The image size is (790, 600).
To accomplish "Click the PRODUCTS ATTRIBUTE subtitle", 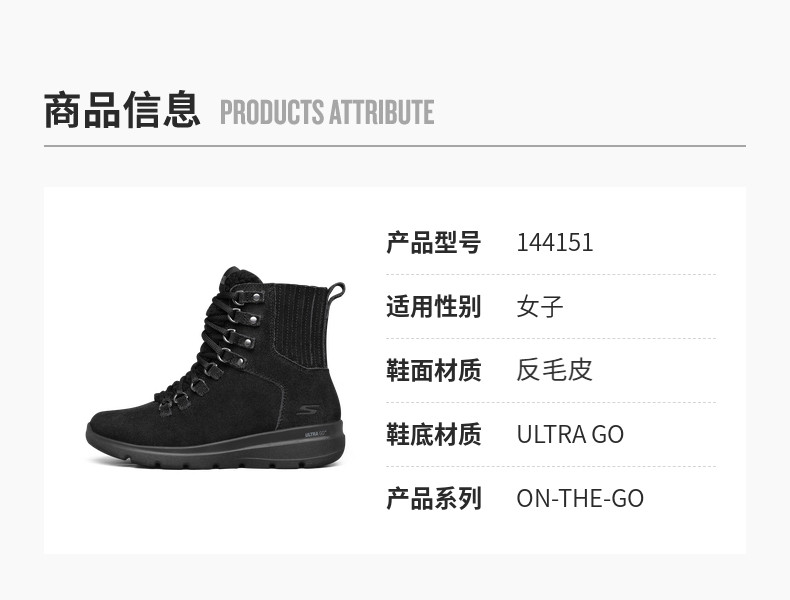I will [x=327, y=113].
